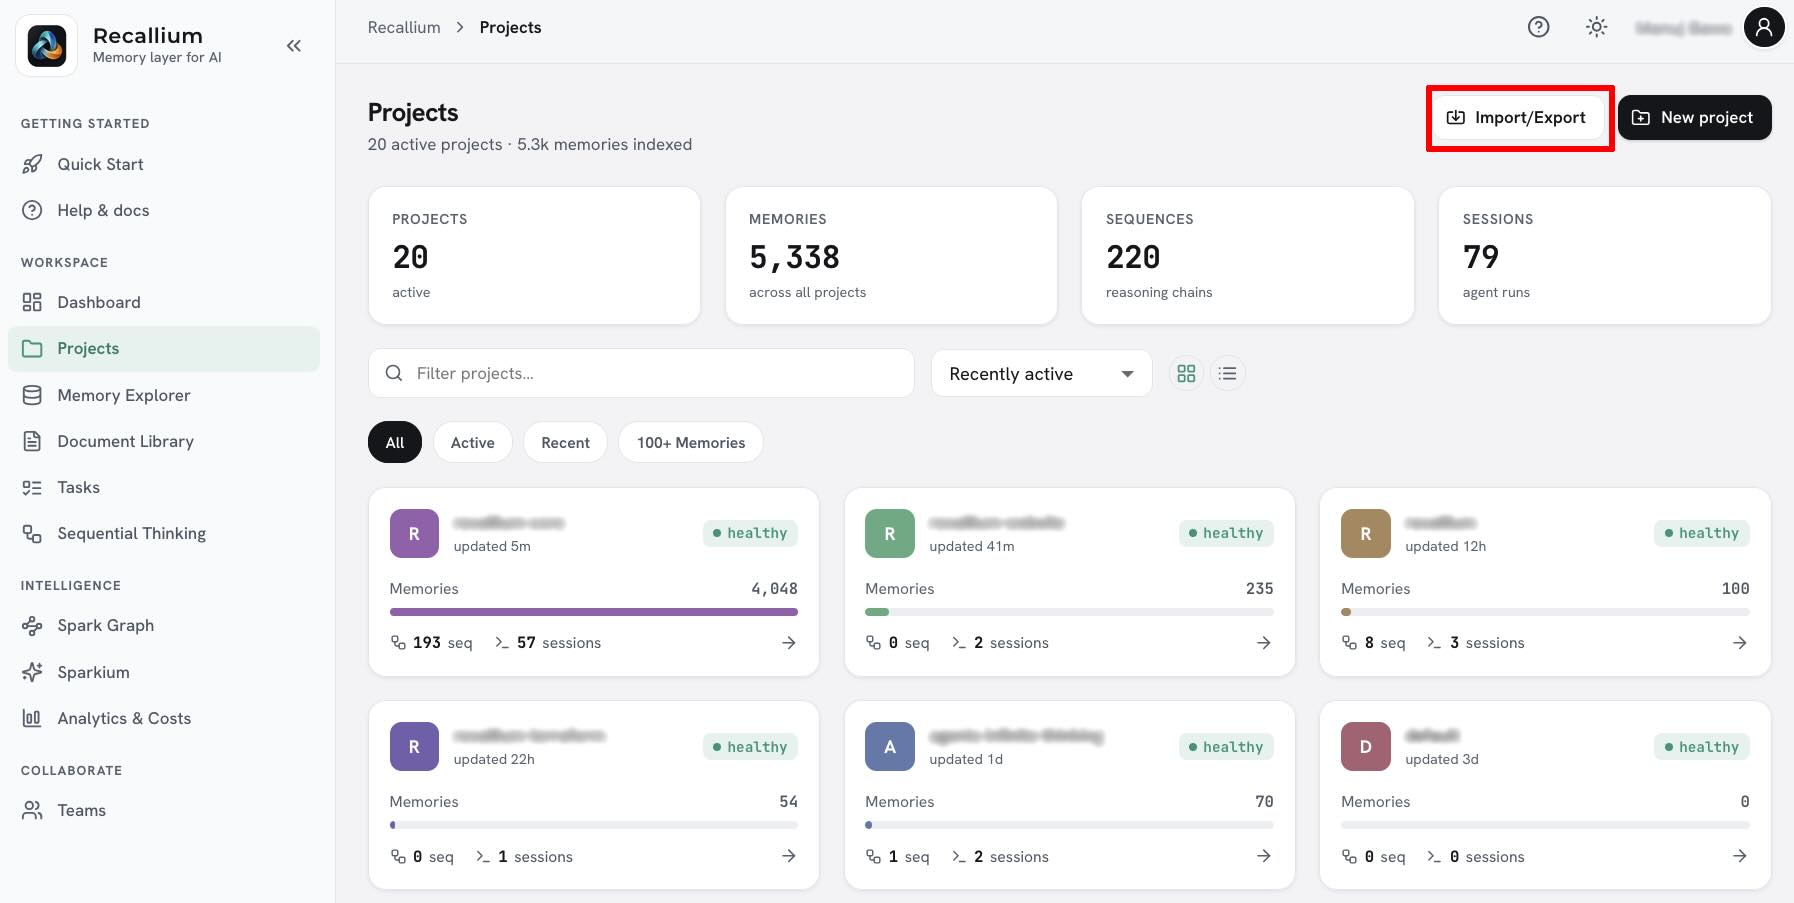Click green R avatar updated 41m
Image resolution: width=1794 pixels, height=903 pixels.
click(890, 533)
